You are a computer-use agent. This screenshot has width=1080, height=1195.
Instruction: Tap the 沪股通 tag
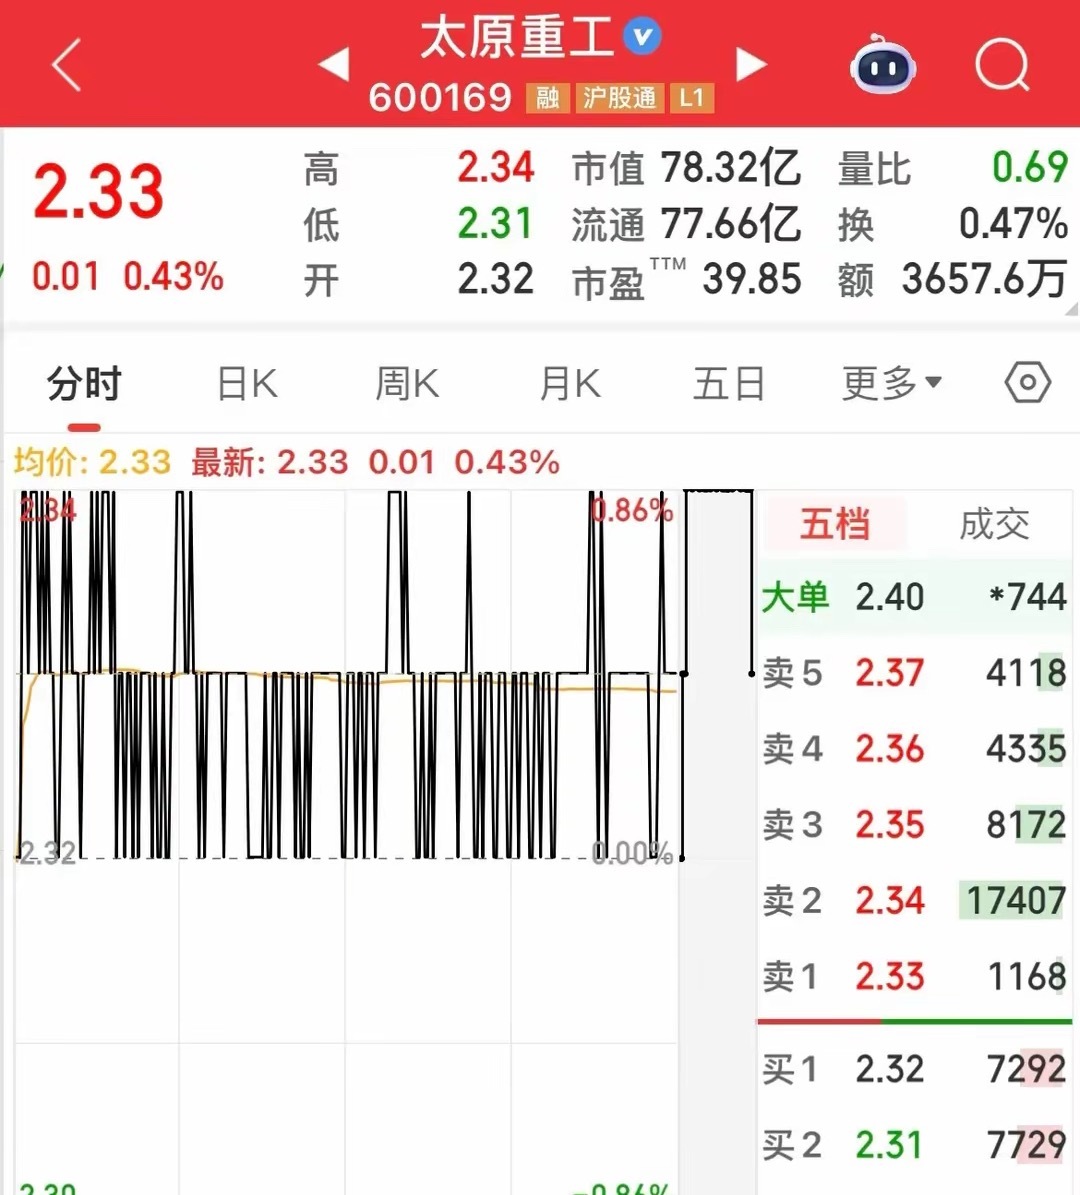[x=620, y=98]
